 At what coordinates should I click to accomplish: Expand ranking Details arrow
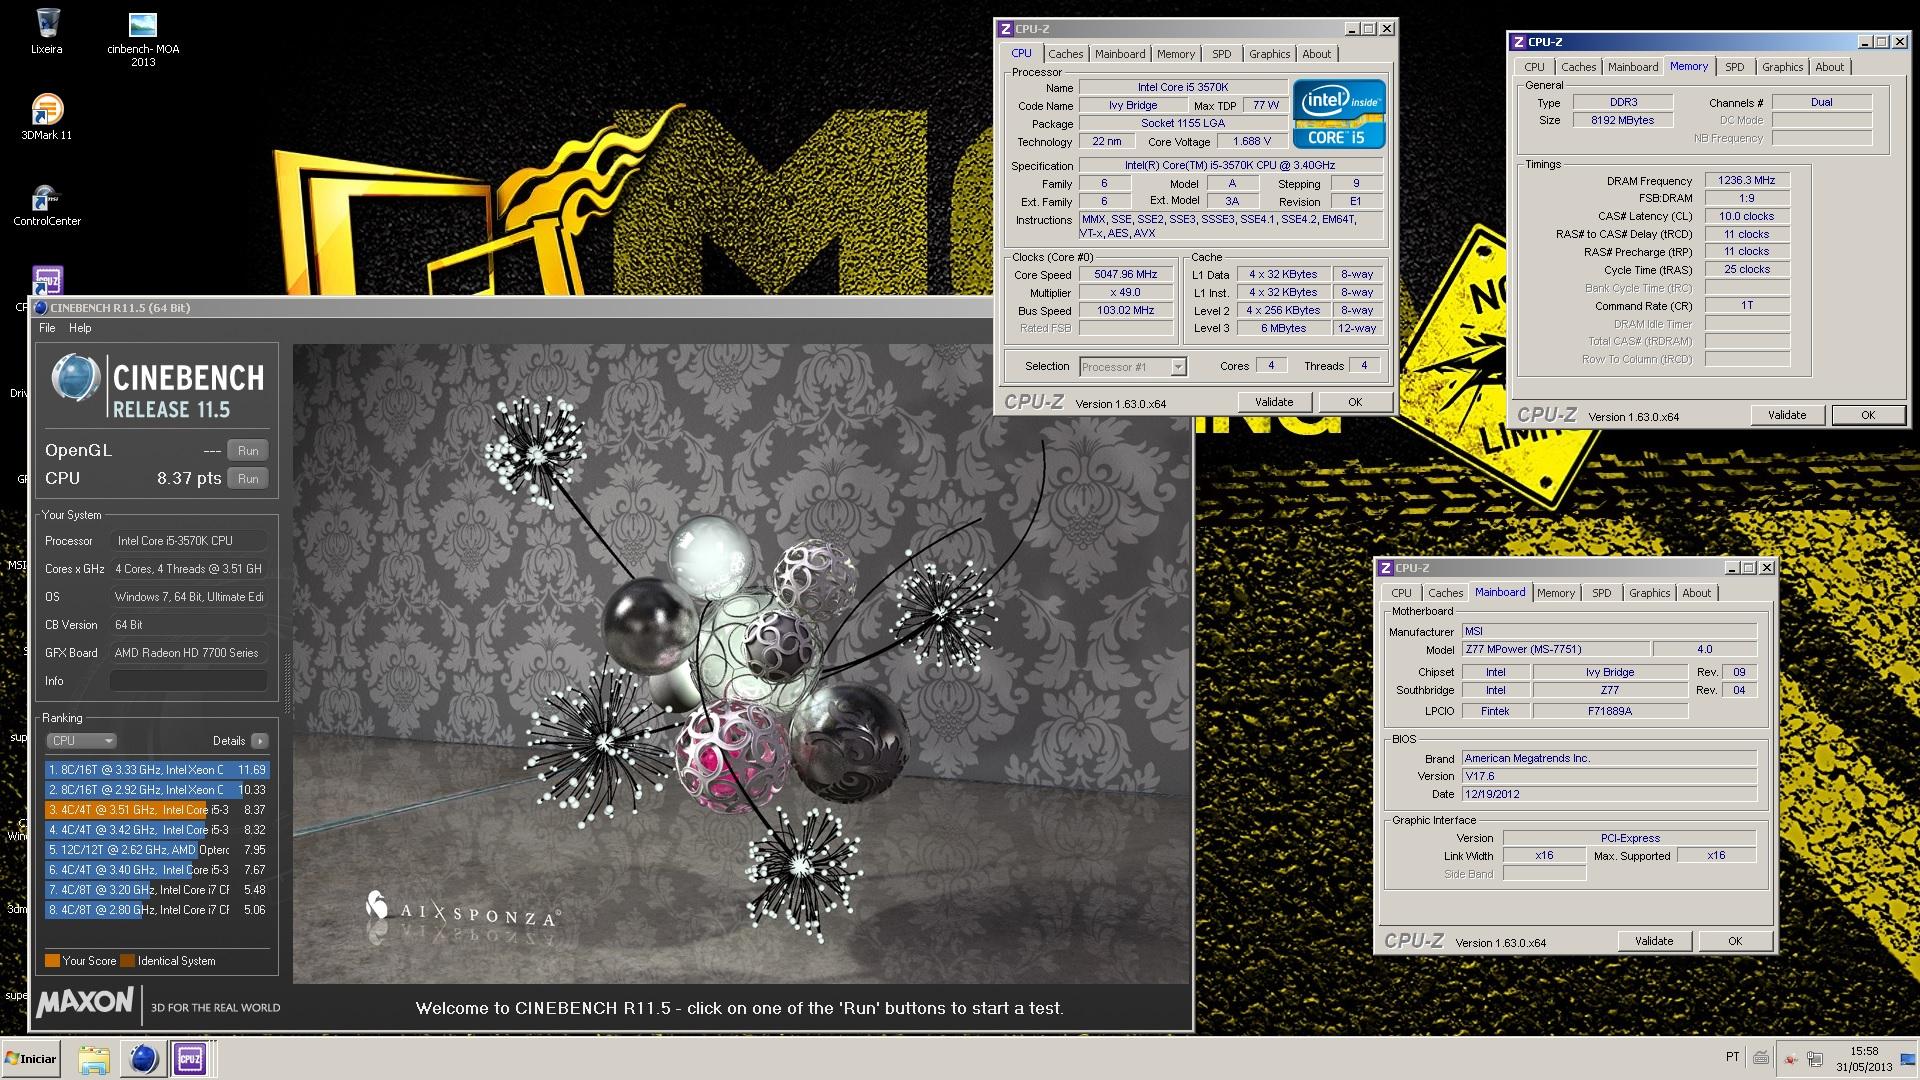tap(260, 741)
